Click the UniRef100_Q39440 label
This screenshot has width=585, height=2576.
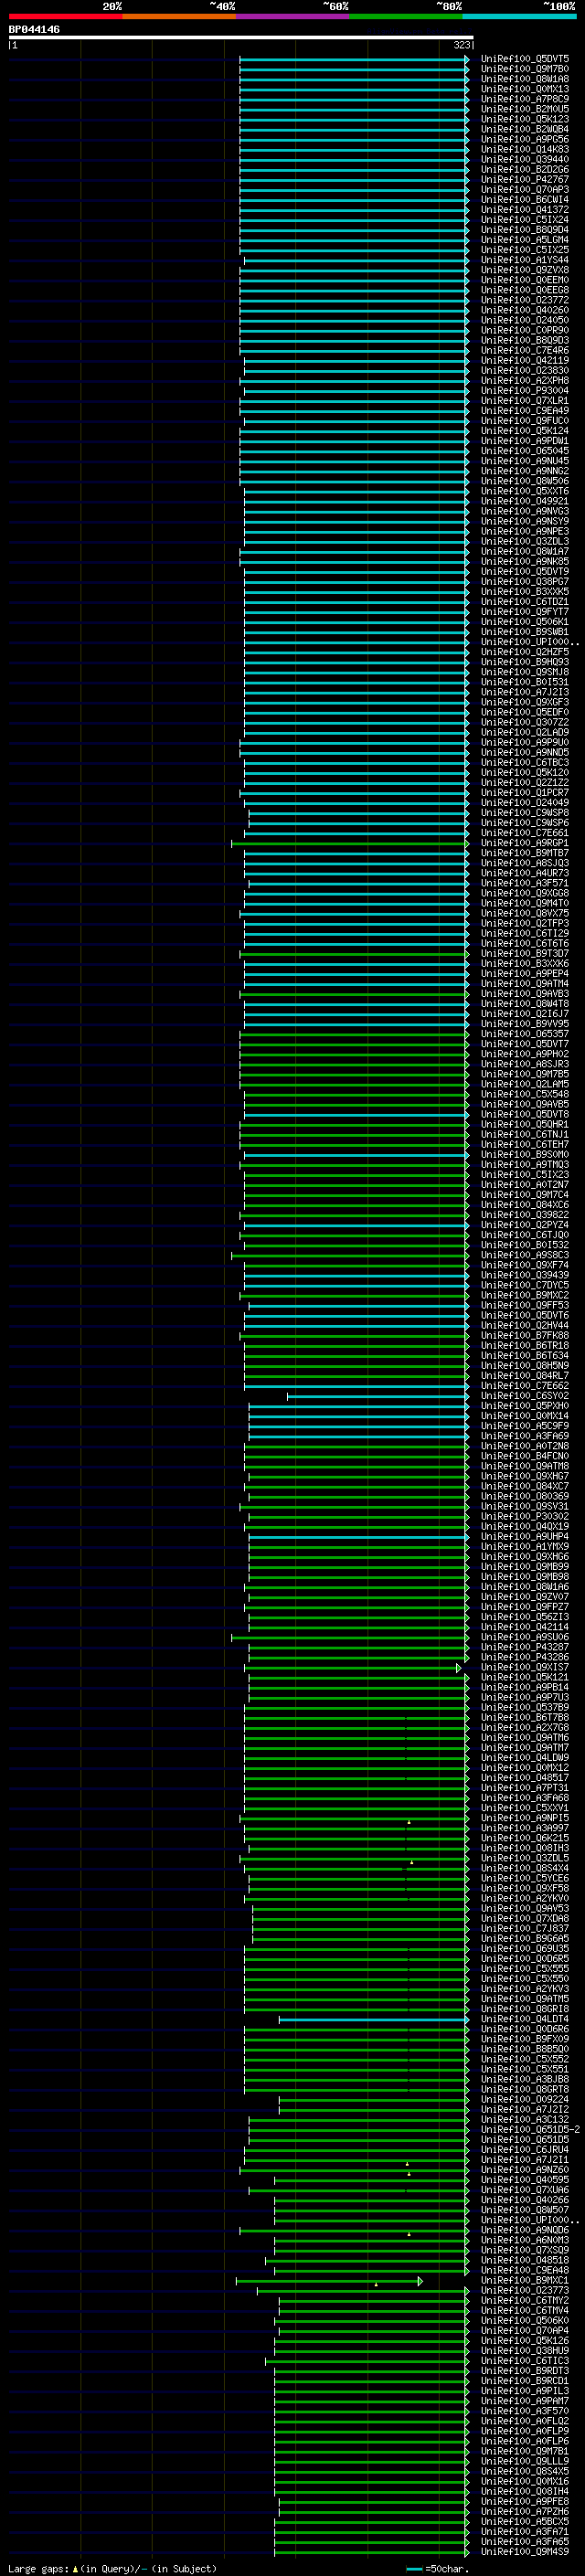point(525,160)
